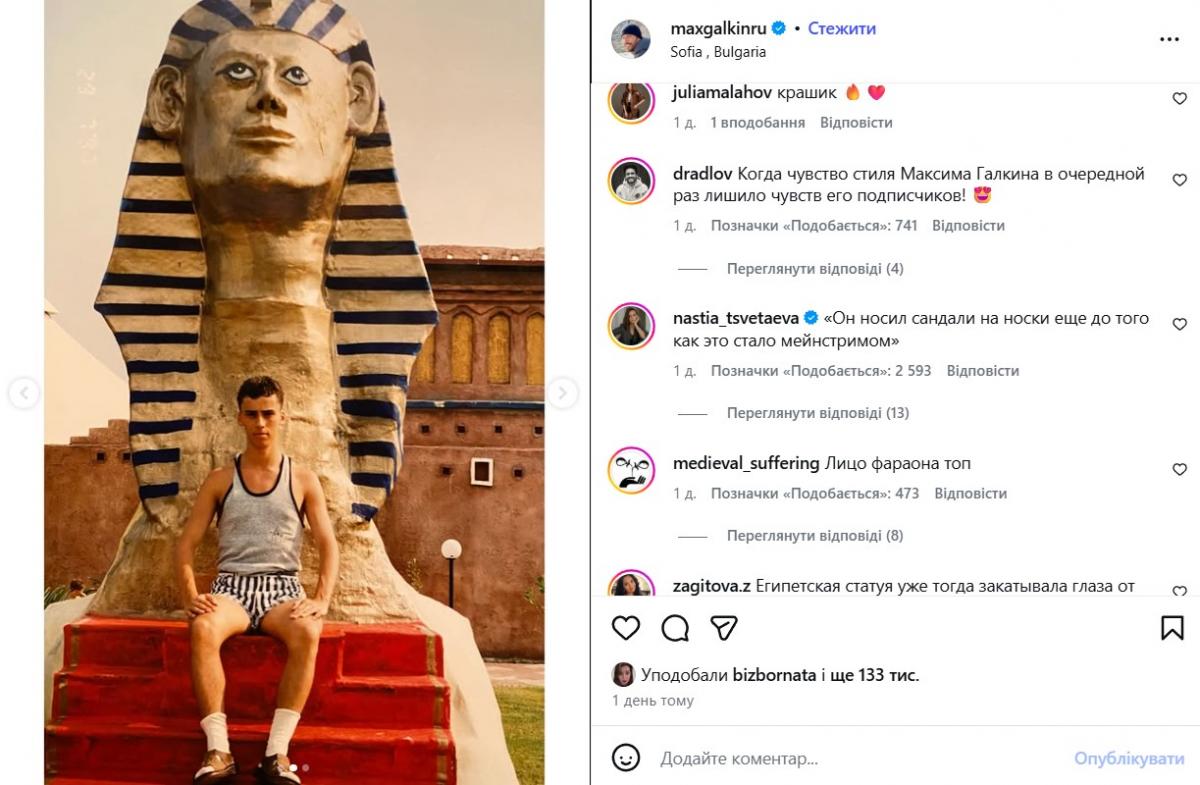
Task: Like the comment by medieval_suffering
Action: coord(1179,470)
